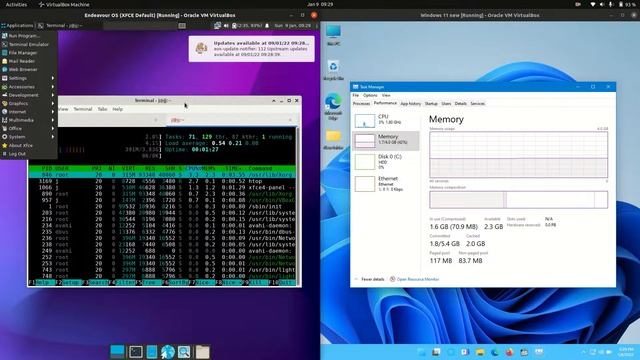Switch to the Users tab in Task Manager
This screenshot has width=640, height=360.
tap(446, 104)
